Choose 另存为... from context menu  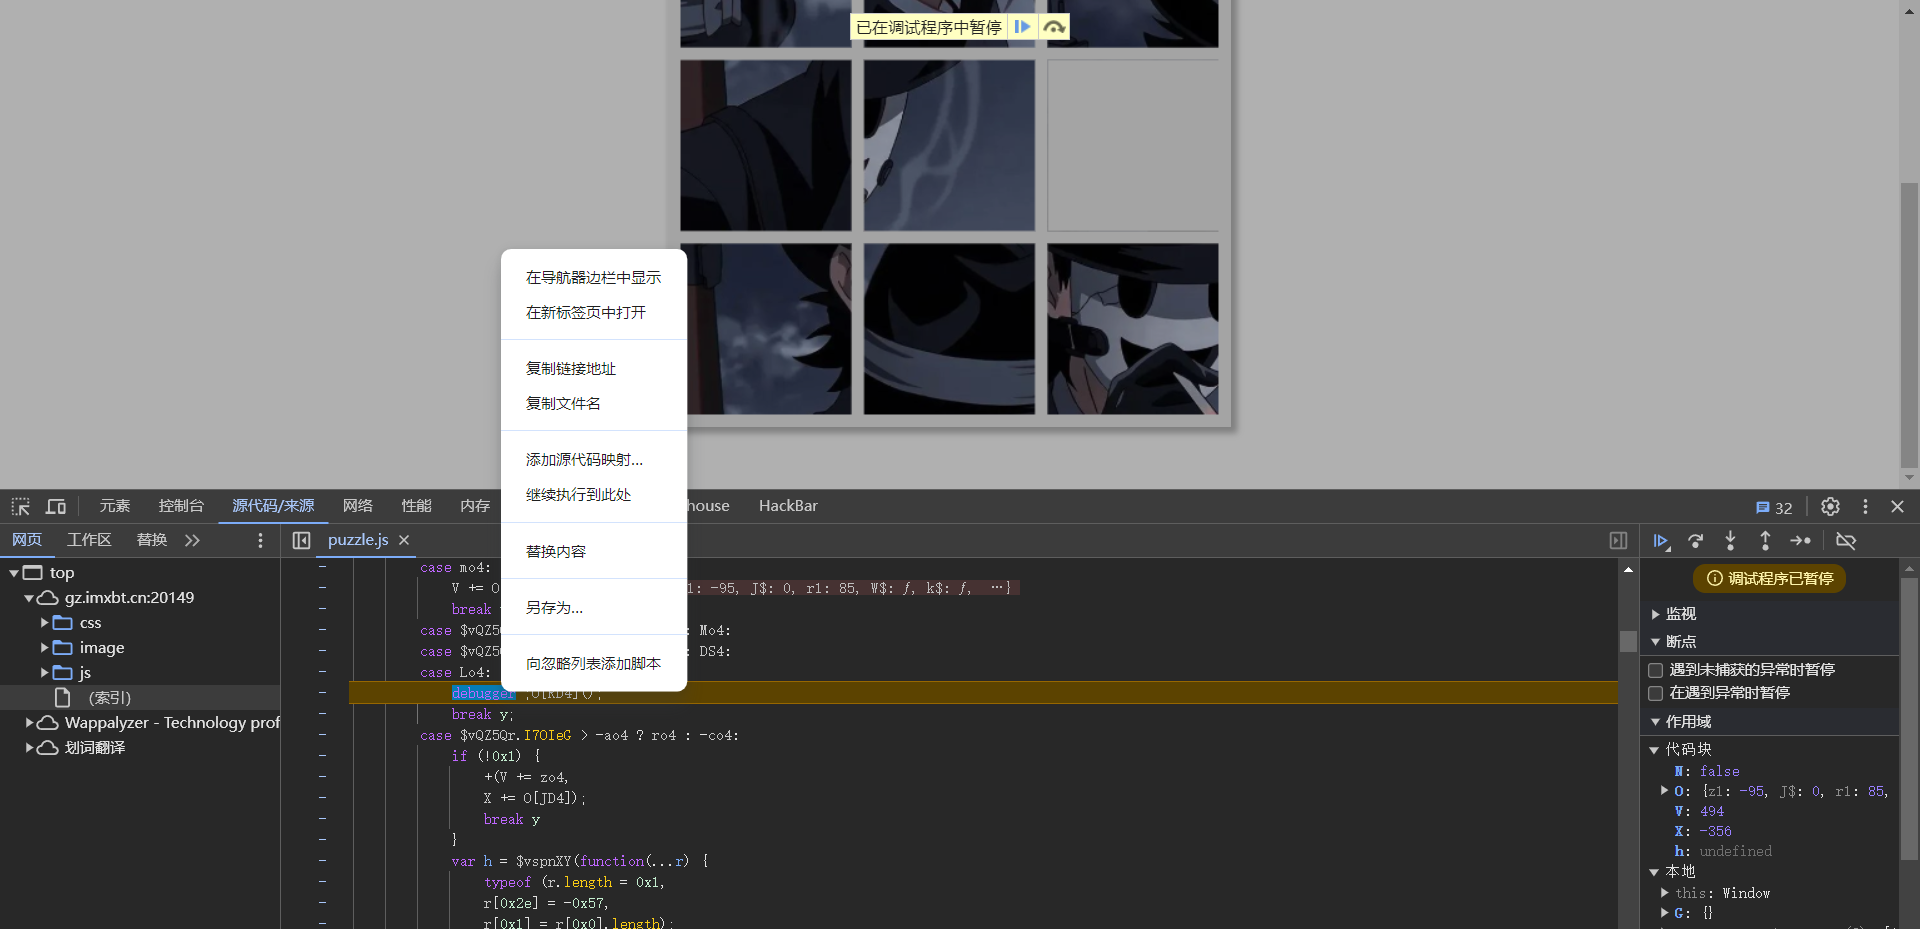[x=554, y=608]
